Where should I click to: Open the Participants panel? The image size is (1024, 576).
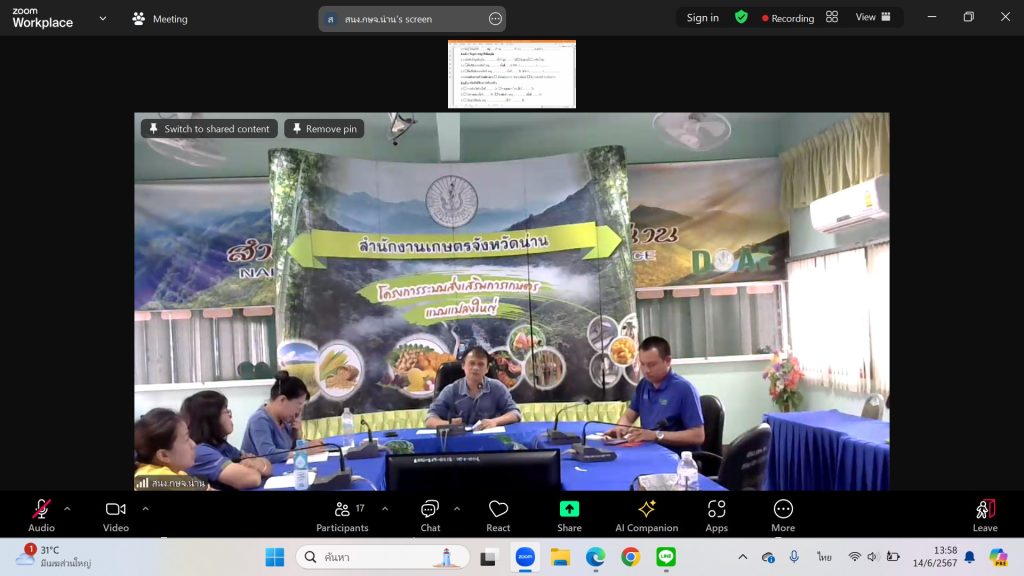click(342, 514)
